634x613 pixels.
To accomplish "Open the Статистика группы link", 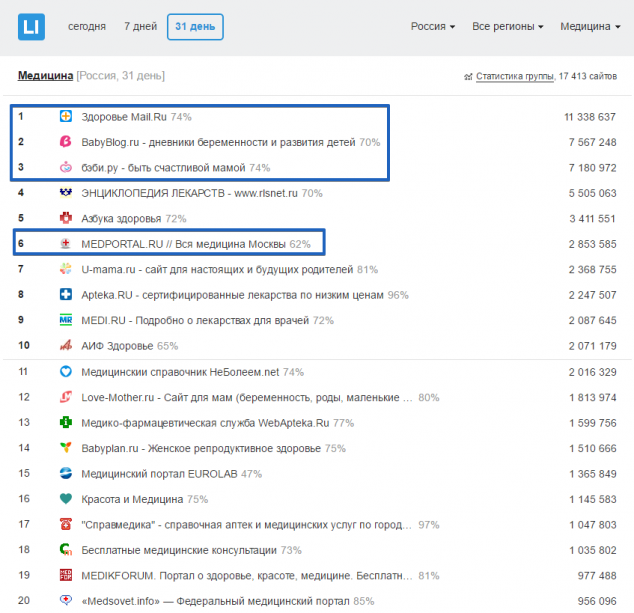I will click(515, 76).
